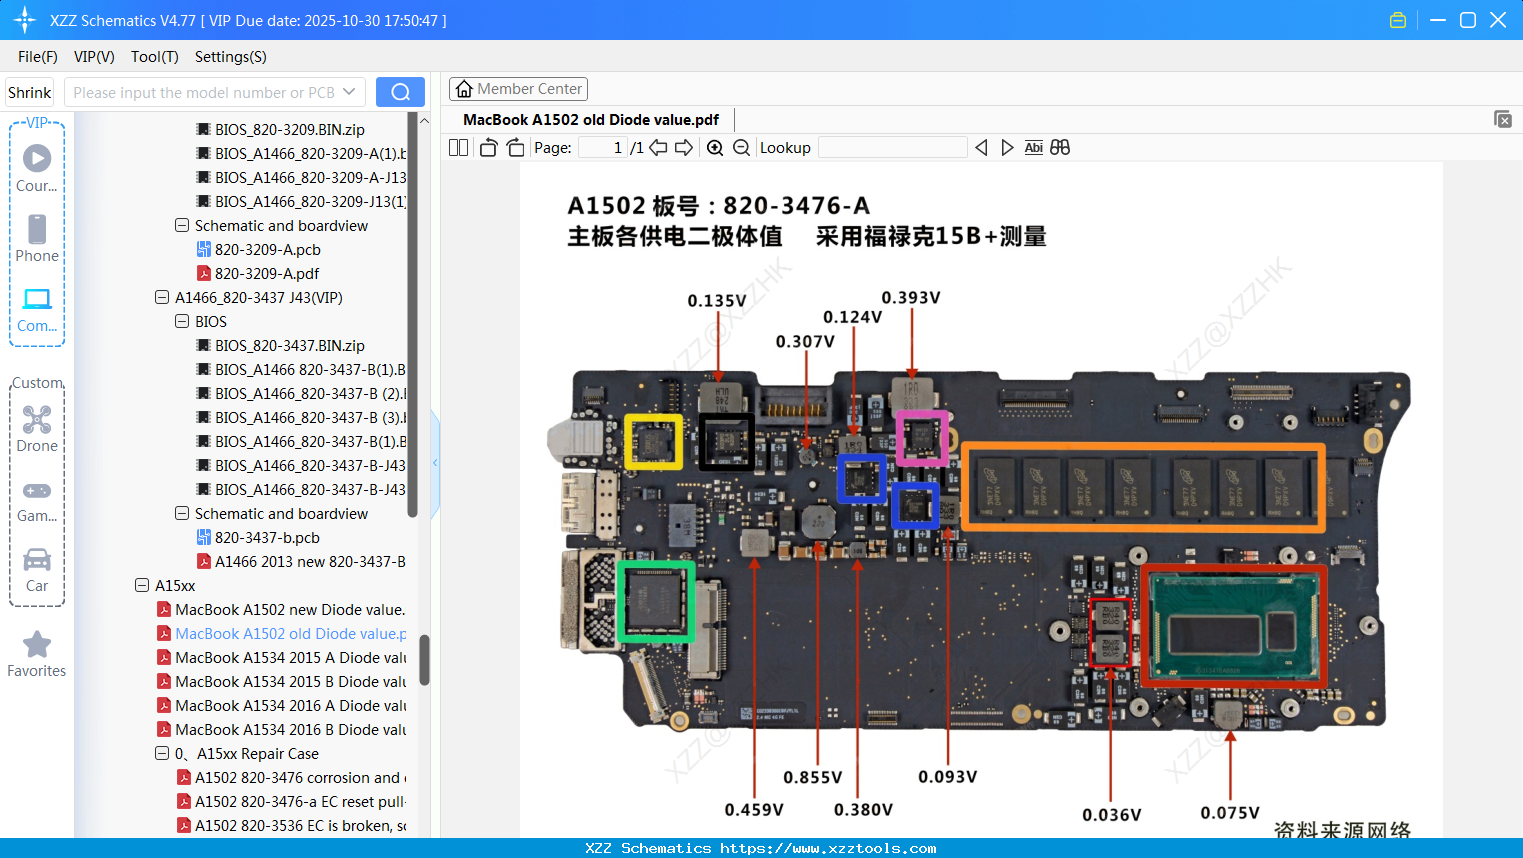Open the 820-3209-A.pdf schematic
1523x858 pixels.
[257, 273]
